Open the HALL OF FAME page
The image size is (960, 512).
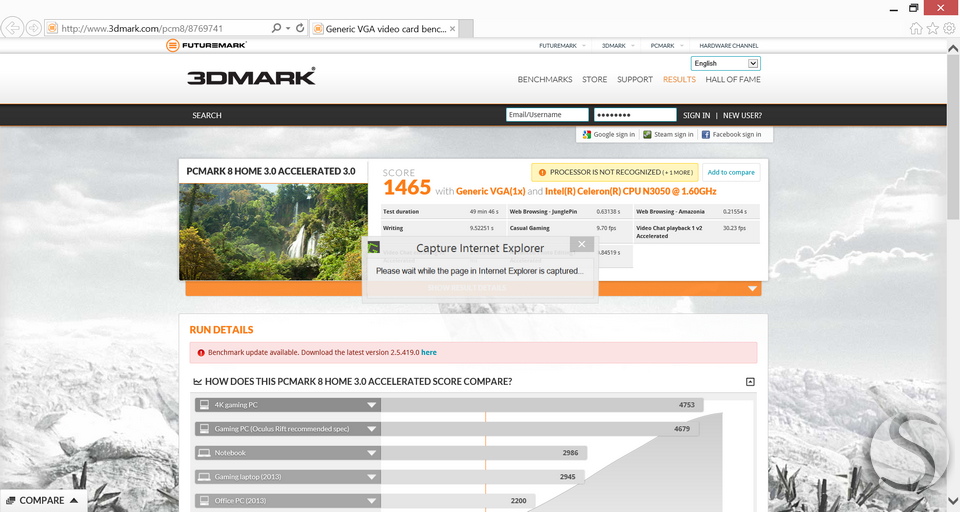[x=733, y=80]
